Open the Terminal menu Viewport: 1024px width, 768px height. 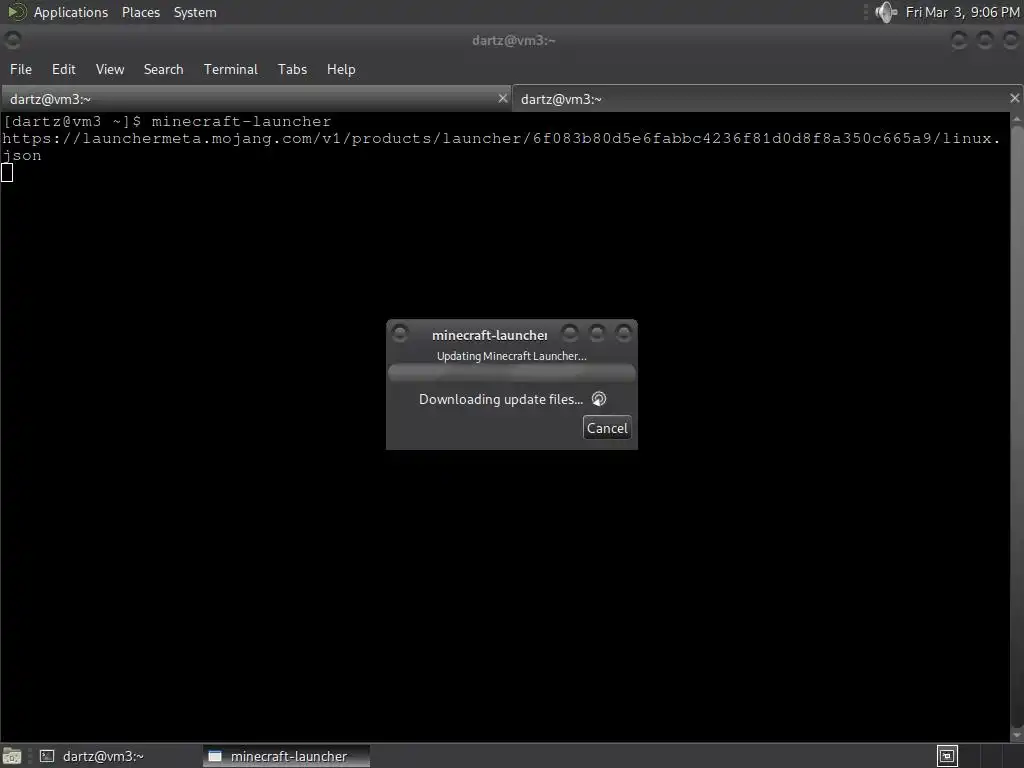click(x=231, y=69)
